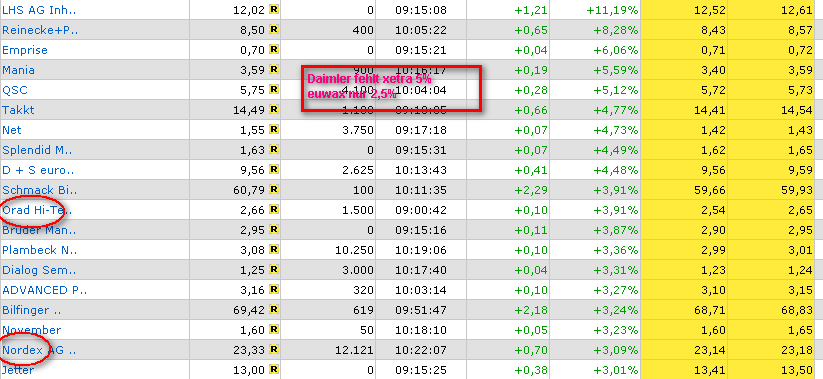This screenshot has width=823, height=379.
Task: Open the Bruder Man.. stock link
Action: tap(39, 230)
